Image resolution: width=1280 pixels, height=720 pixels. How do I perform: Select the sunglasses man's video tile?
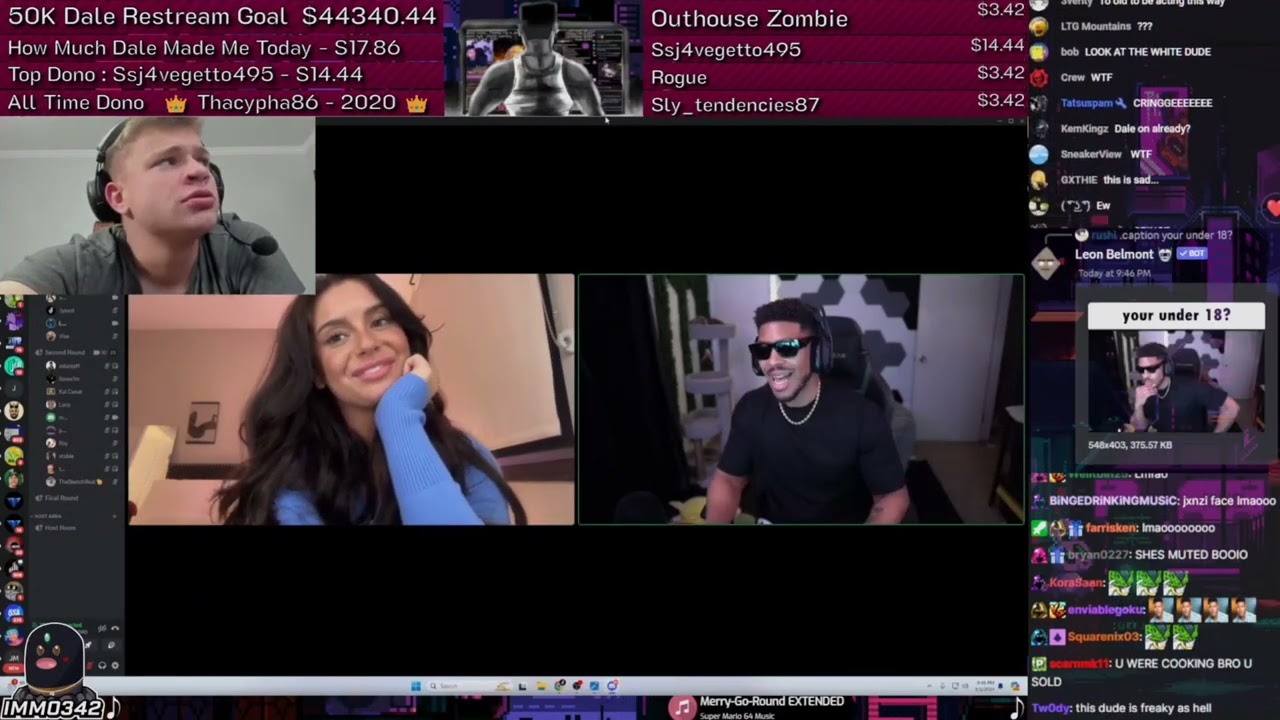coord(801,399)
